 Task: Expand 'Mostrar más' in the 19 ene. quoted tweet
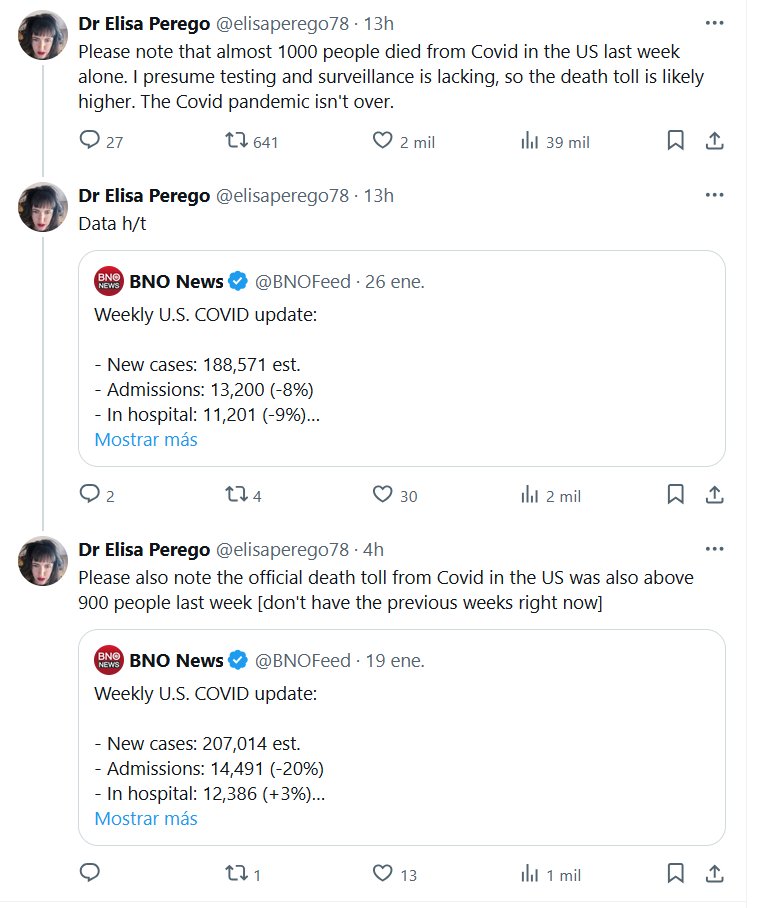coord(146,819)
